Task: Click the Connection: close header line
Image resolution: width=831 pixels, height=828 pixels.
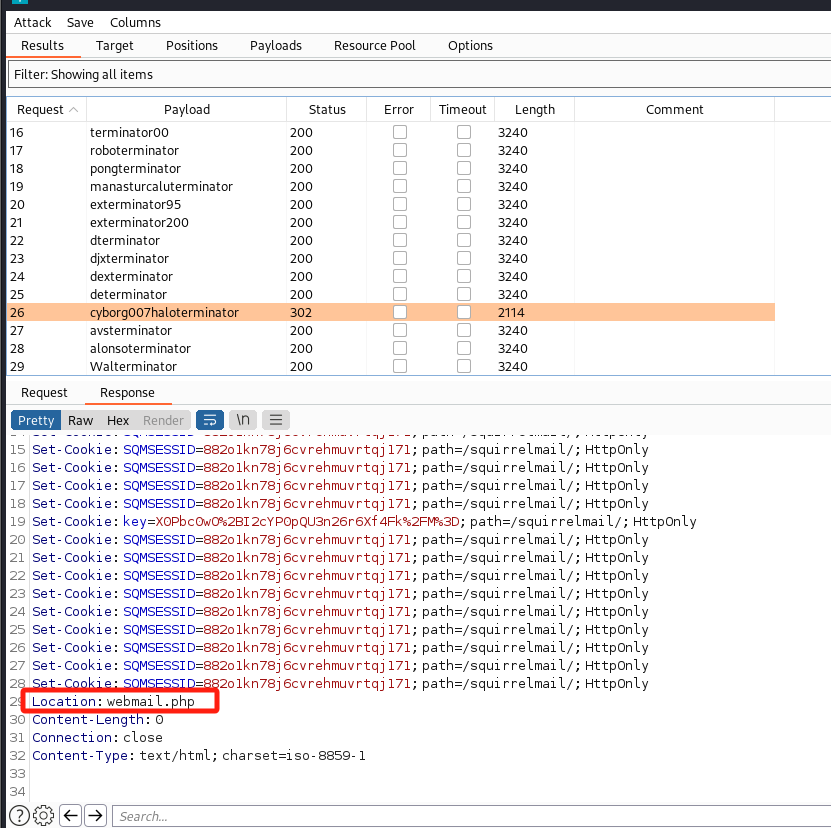Action: pos(97,737)
